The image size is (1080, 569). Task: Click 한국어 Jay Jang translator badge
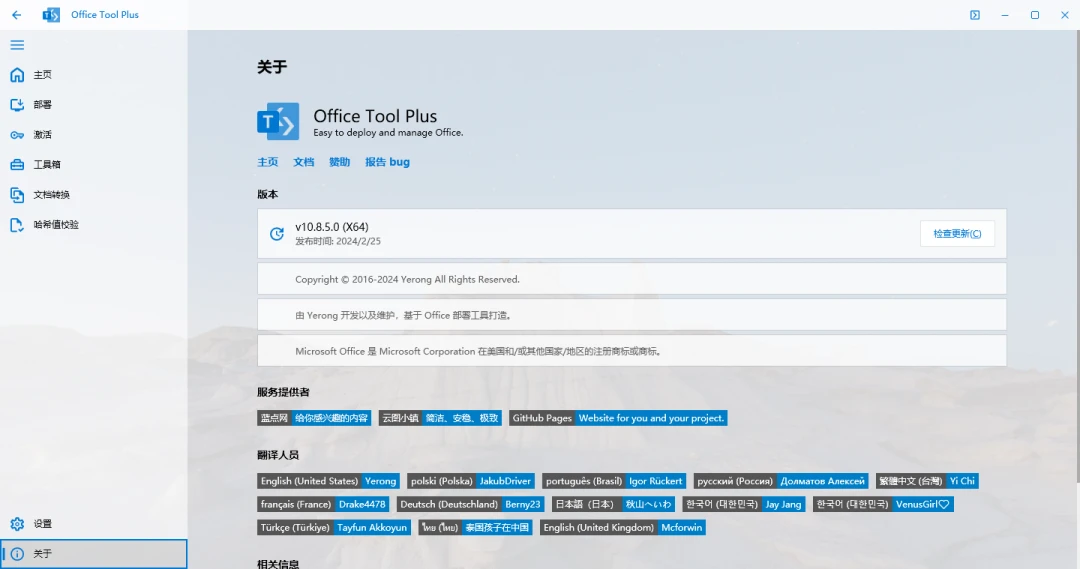[x=744, y=504]
